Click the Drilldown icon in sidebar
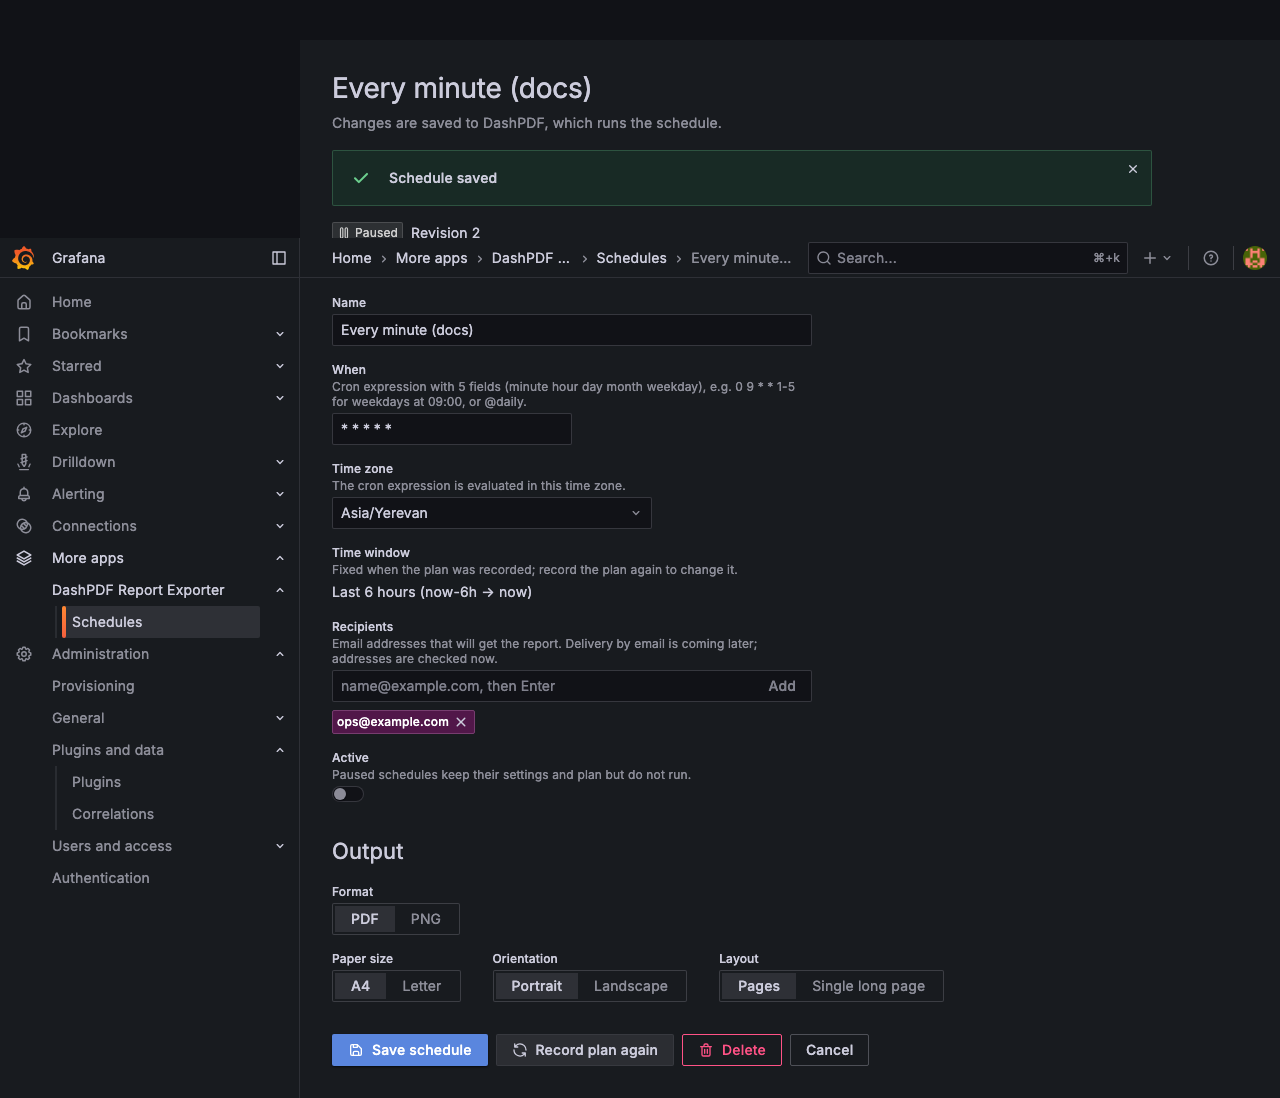 [x=24, y=462]
